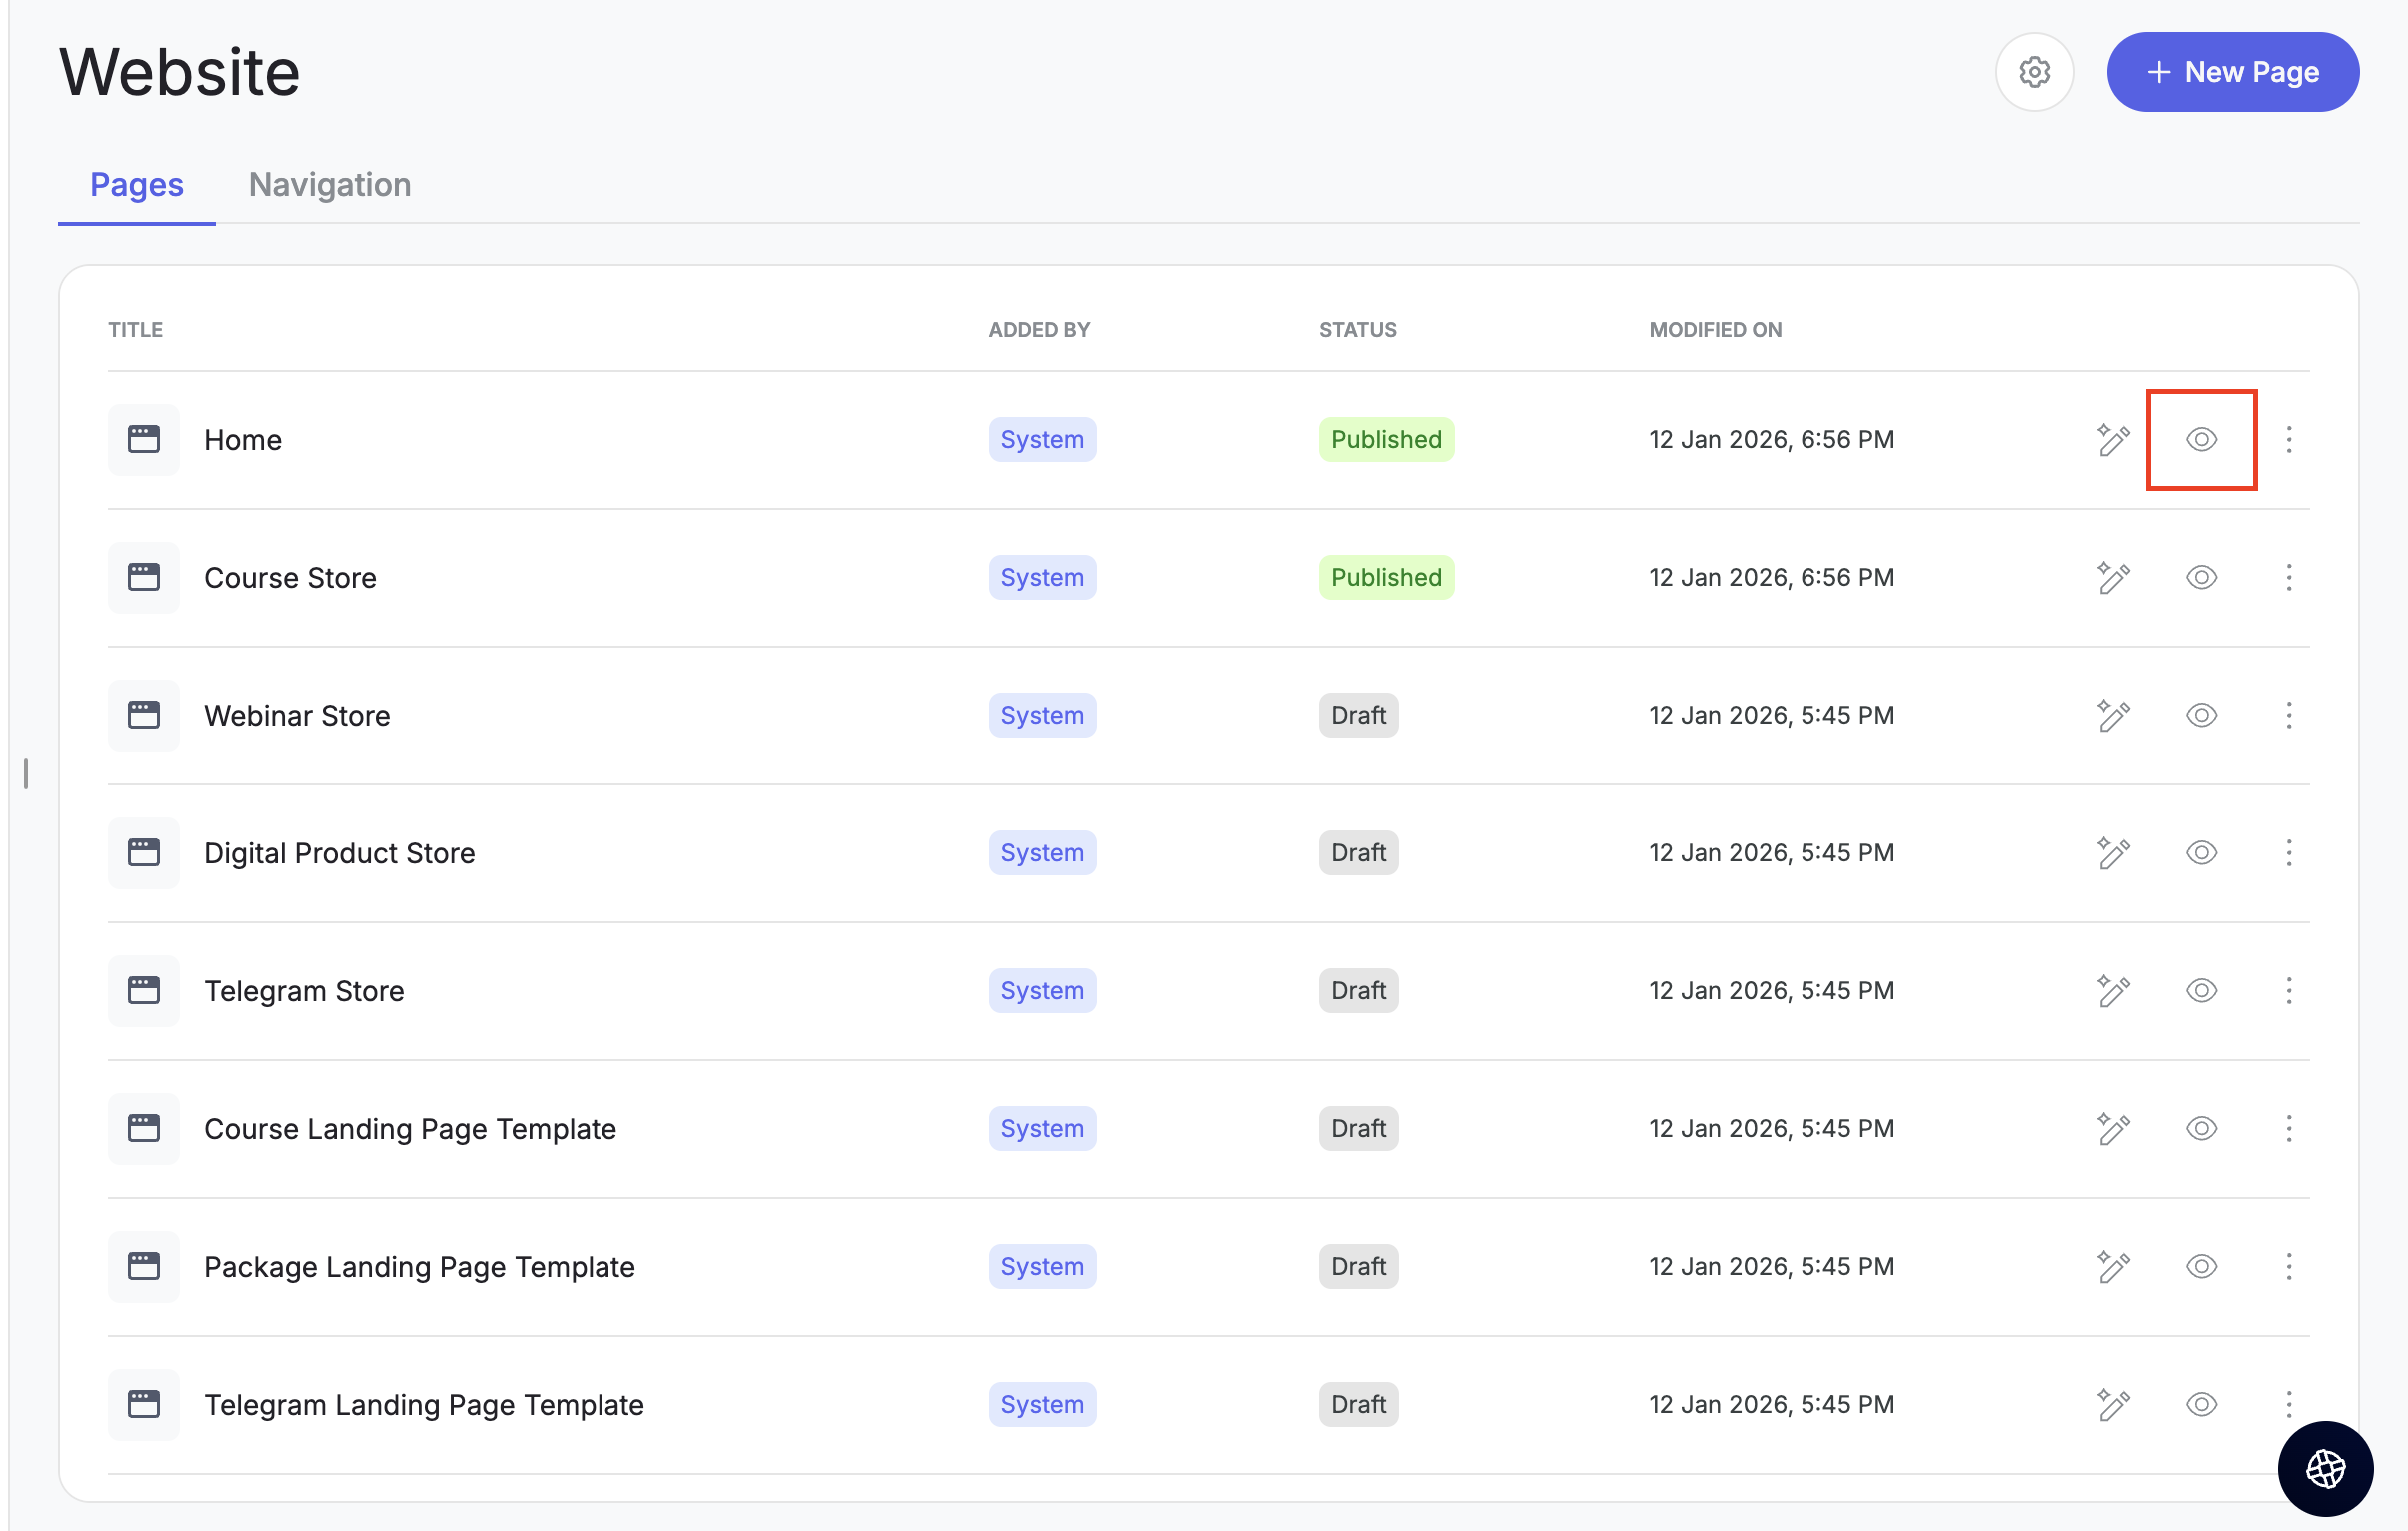Expand more options for Digital Product Store
The image size is (2408, 1531).
coord(2288,853)
